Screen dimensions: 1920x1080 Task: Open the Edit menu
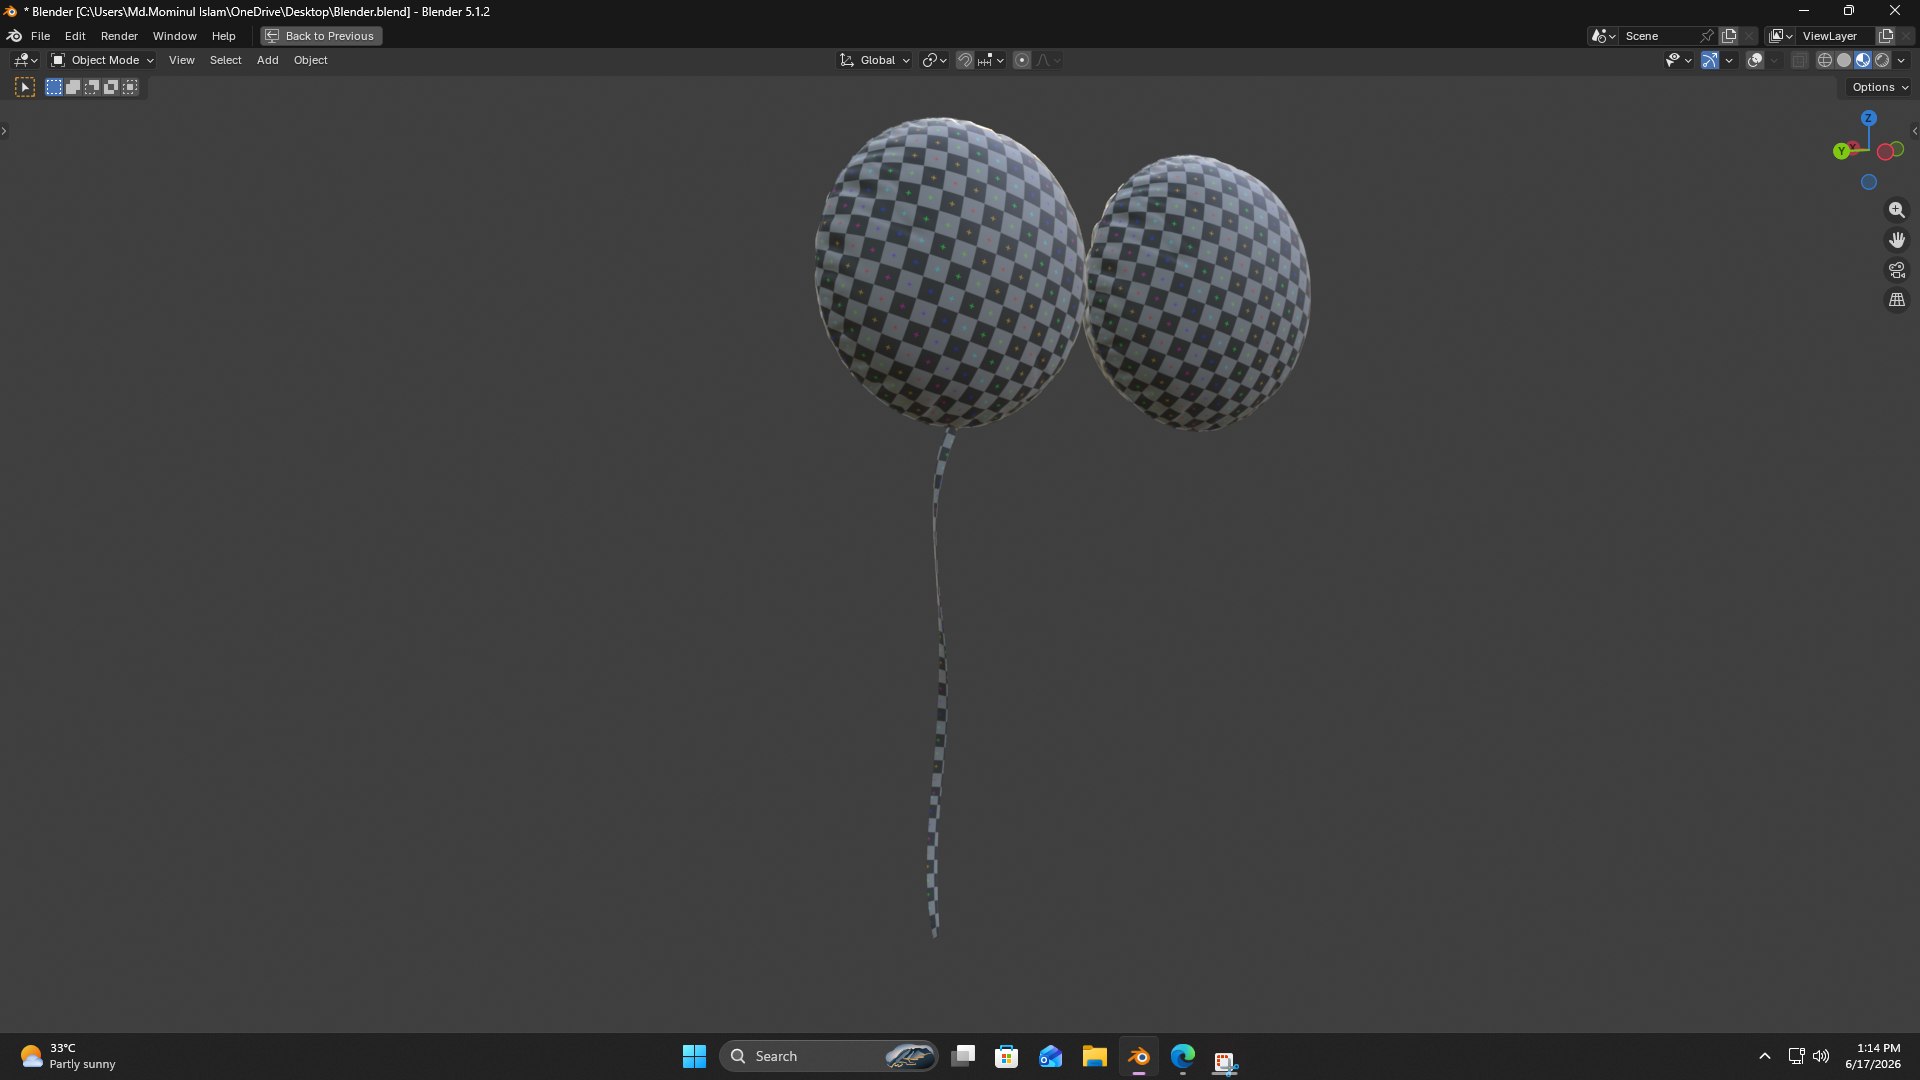pyautogui.click(x=75, y=36)
